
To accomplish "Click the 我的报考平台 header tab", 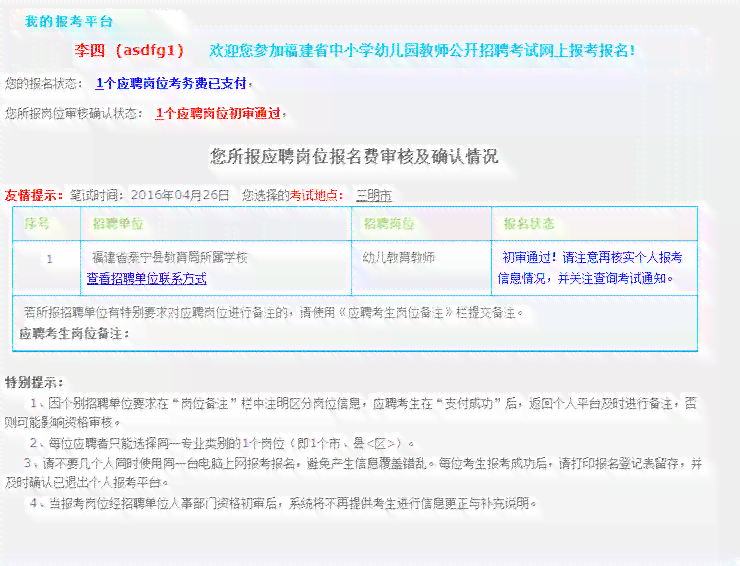I will tap(69, 21).
